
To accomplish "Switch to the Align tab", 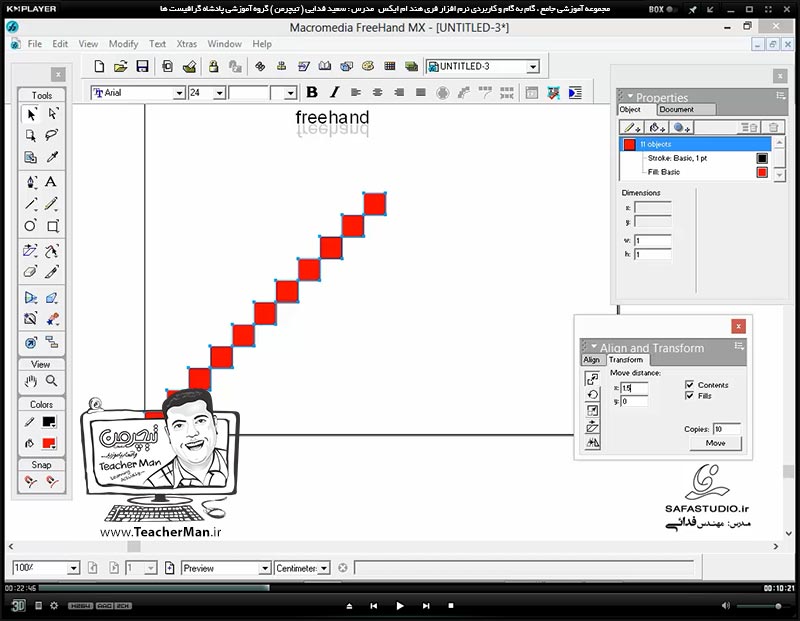I will [592, 360].
